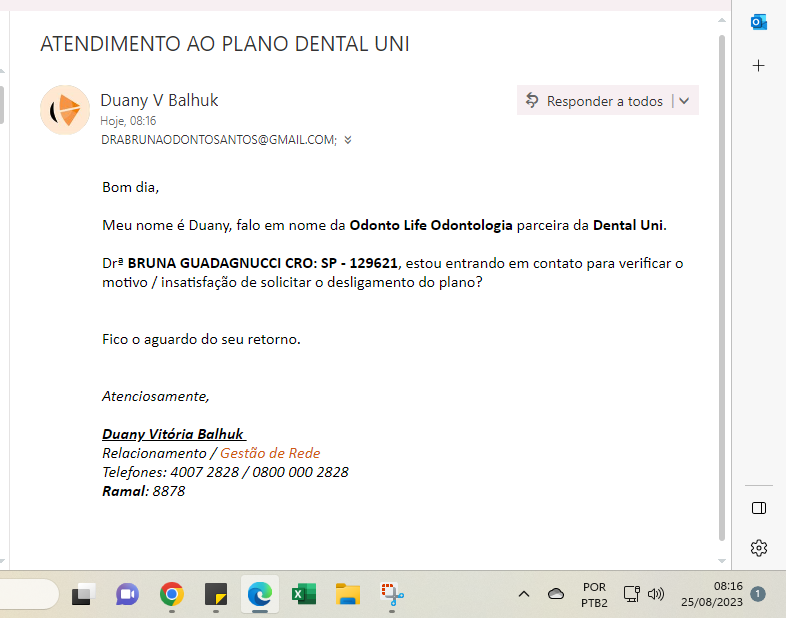
Task: Open Google Chrome from taskbar
Action: point(171,594)
